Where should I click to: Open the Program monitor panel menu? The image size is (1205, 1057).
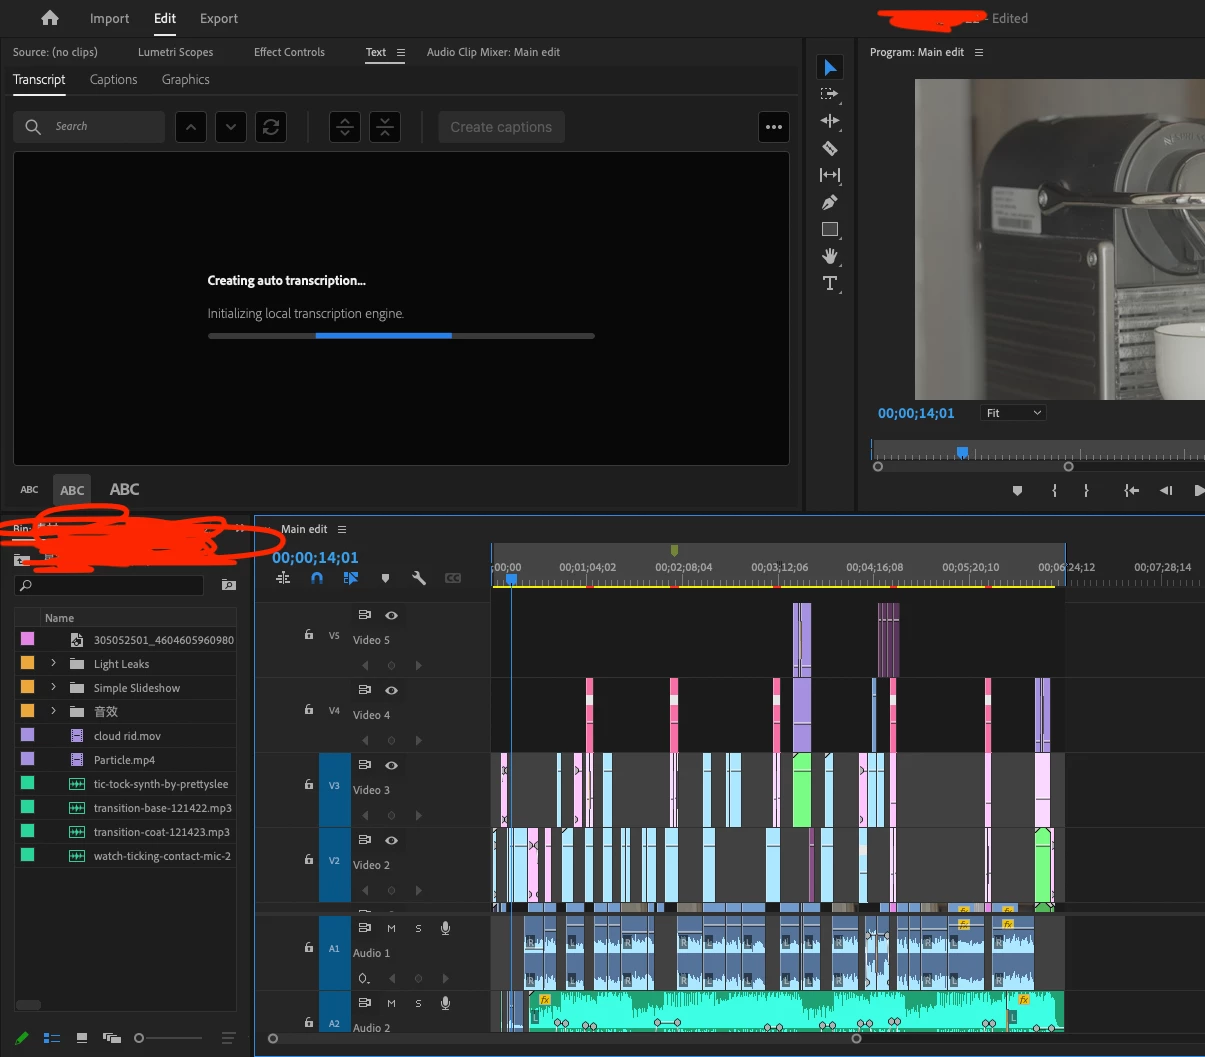[979, 52]
